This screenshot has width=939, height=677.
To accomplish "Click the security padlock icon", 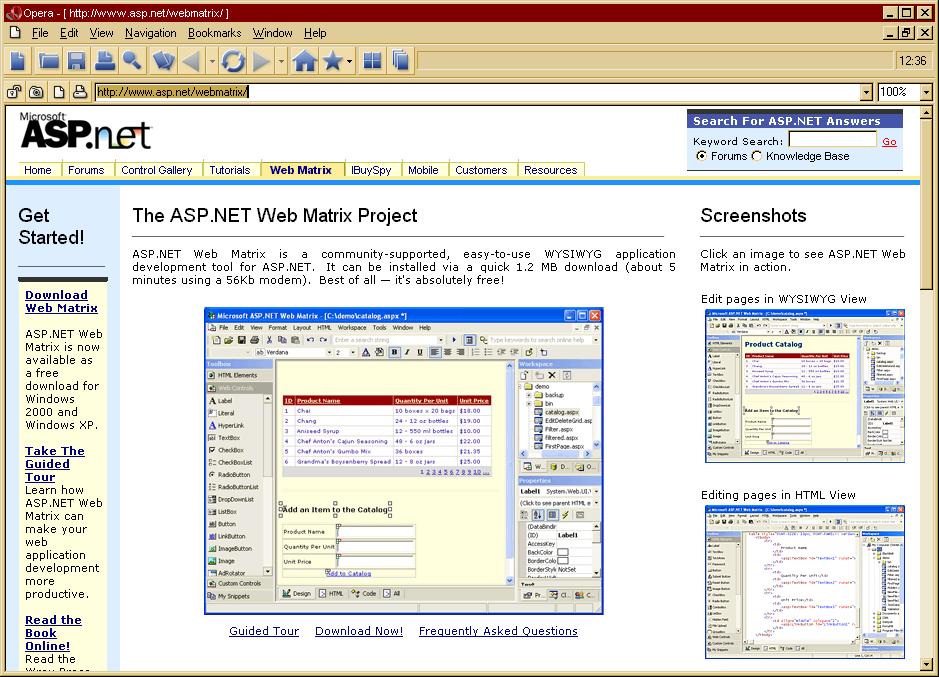I will [x=14, y=92].
